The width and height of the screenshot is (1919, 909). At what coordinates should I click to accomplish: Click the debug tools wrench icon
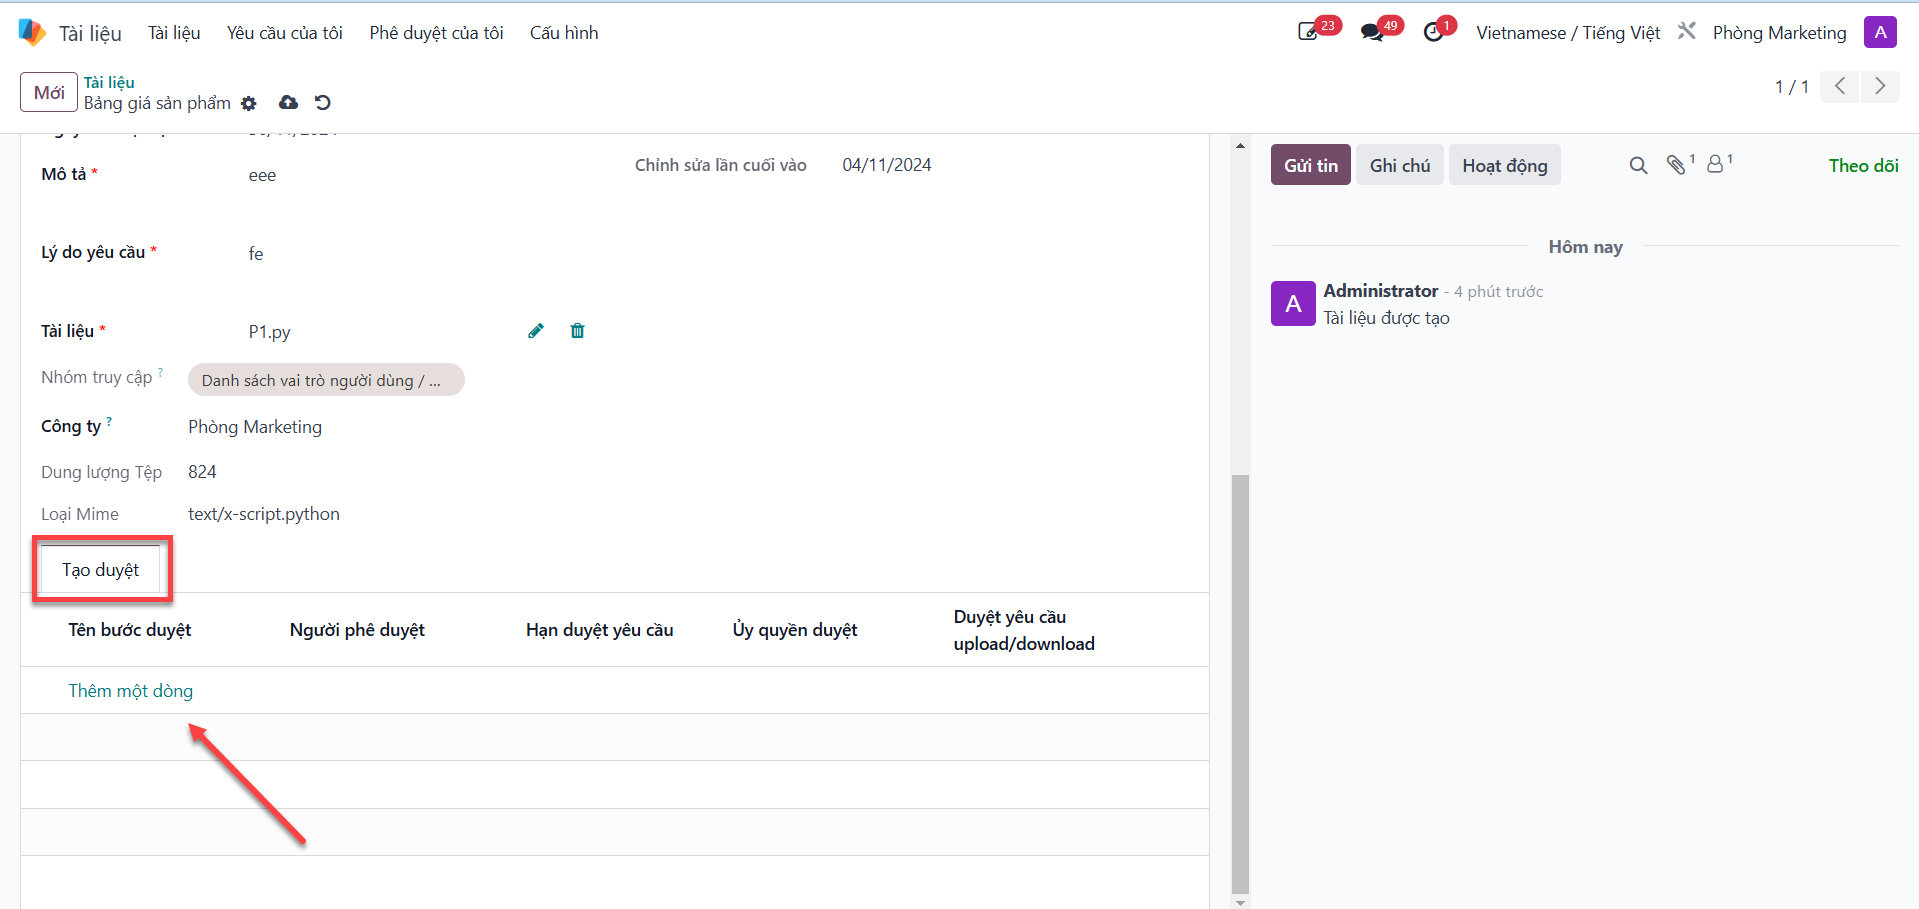[1687, 31]
